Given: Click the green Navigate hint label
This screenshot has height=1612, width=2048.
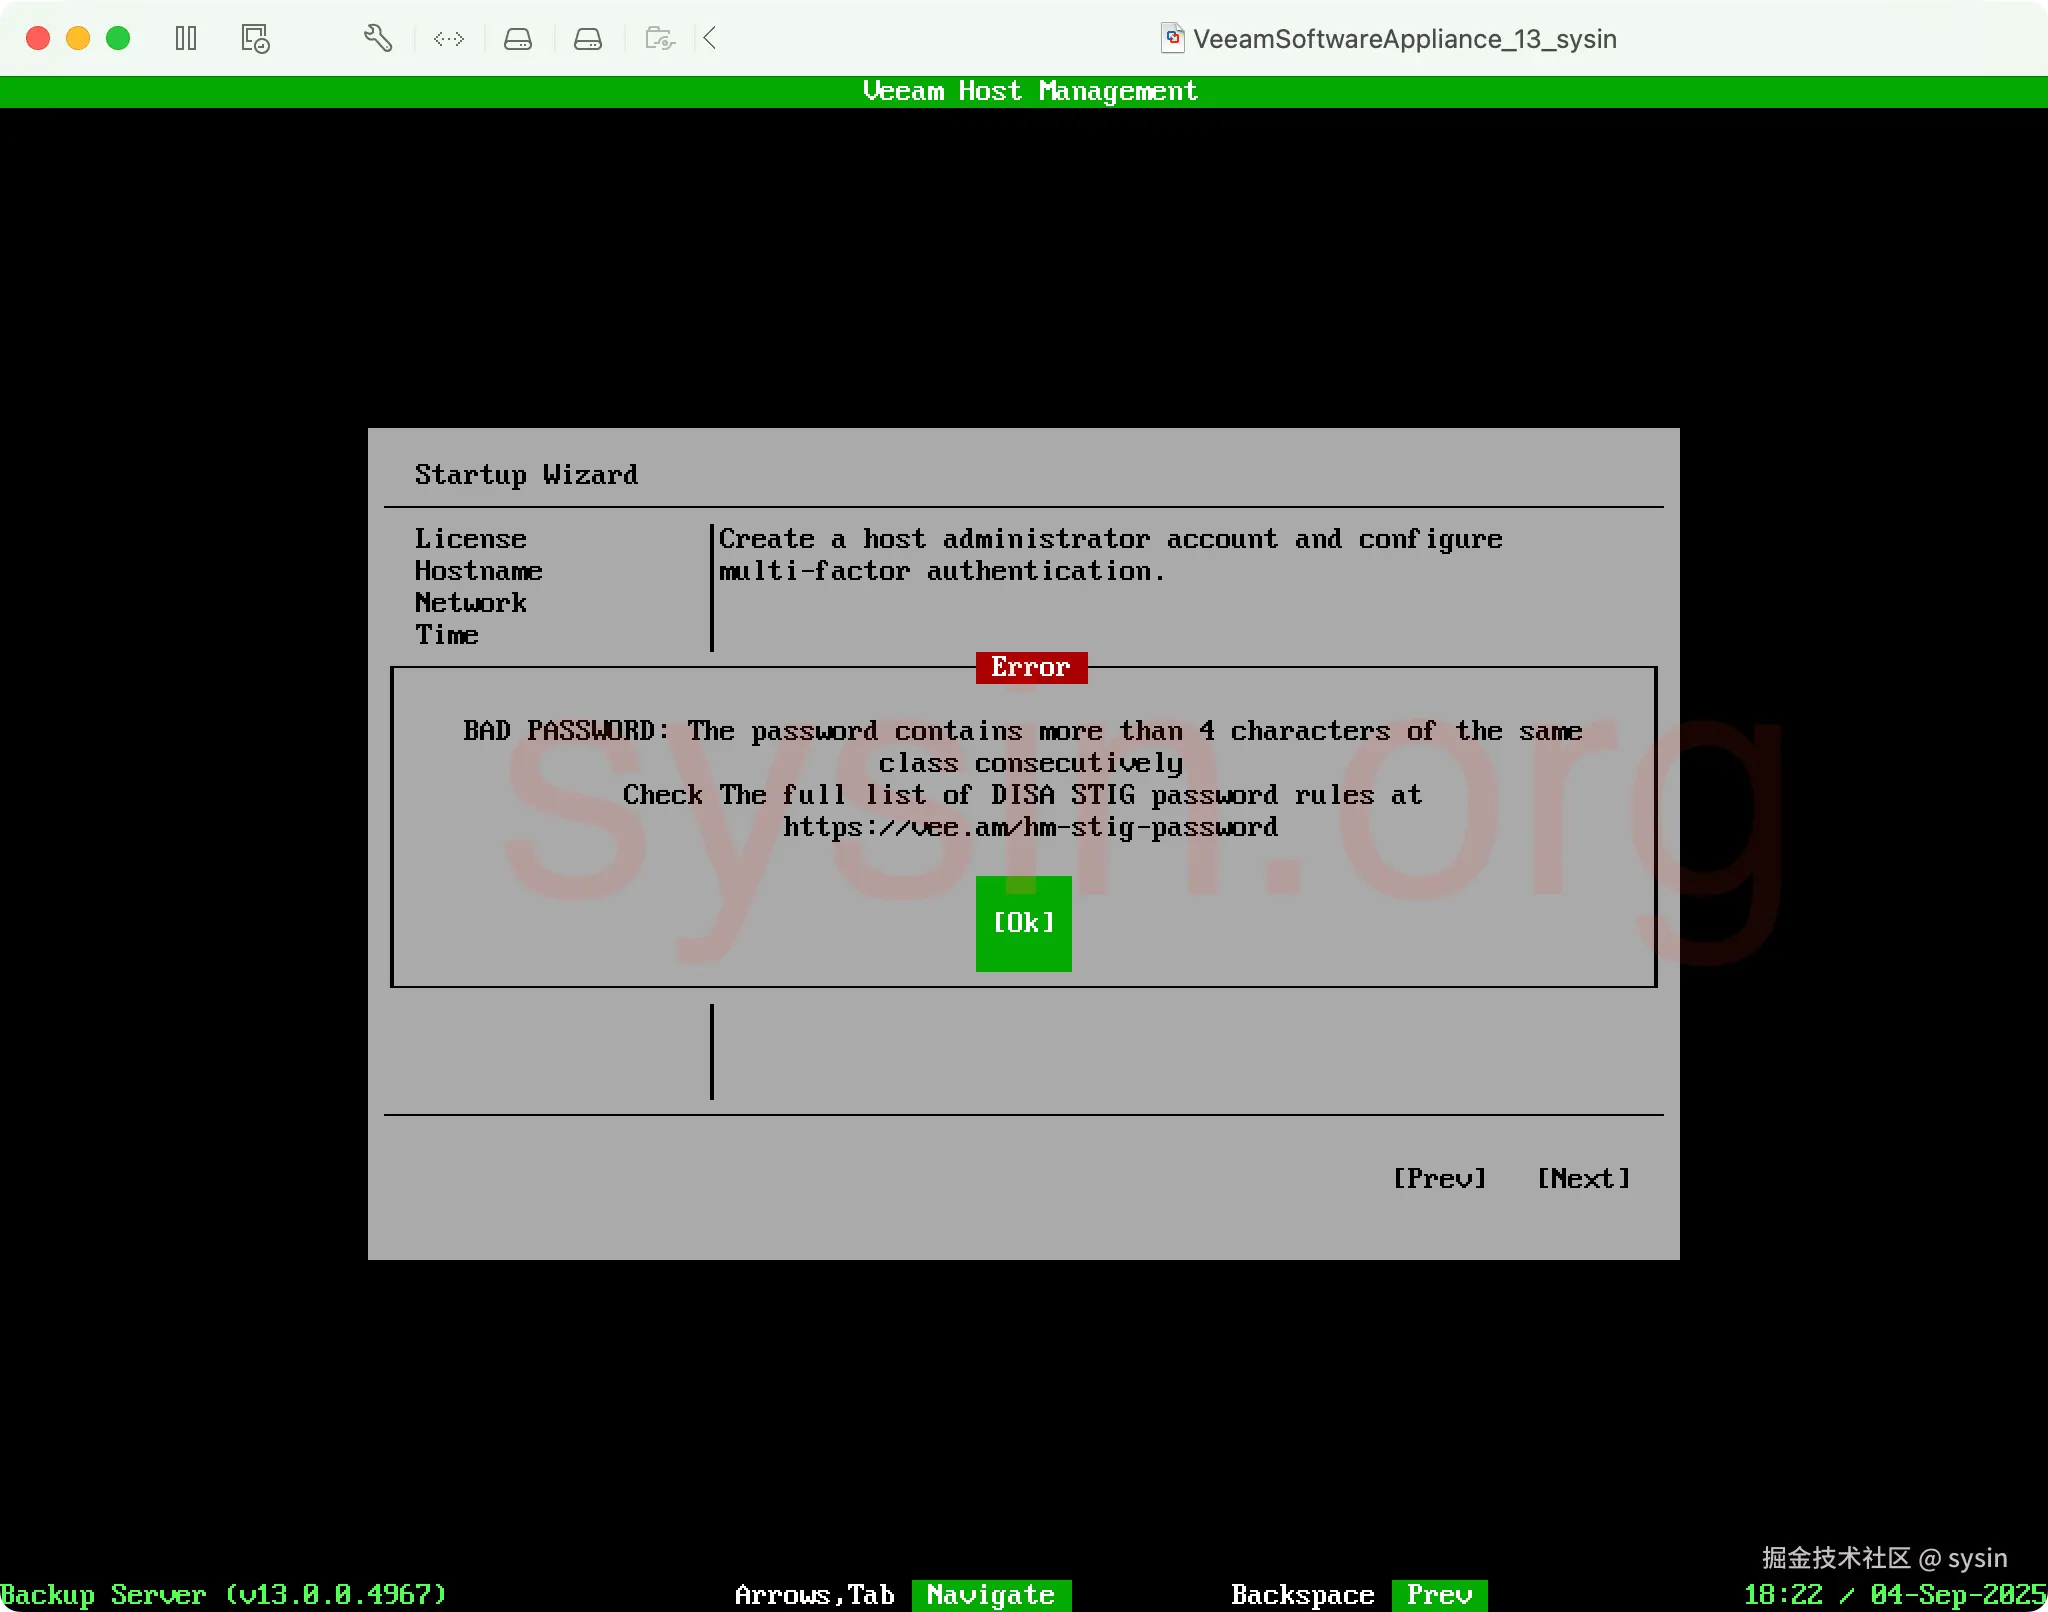Looking at the screenshot, I should tap(990, 1594).
